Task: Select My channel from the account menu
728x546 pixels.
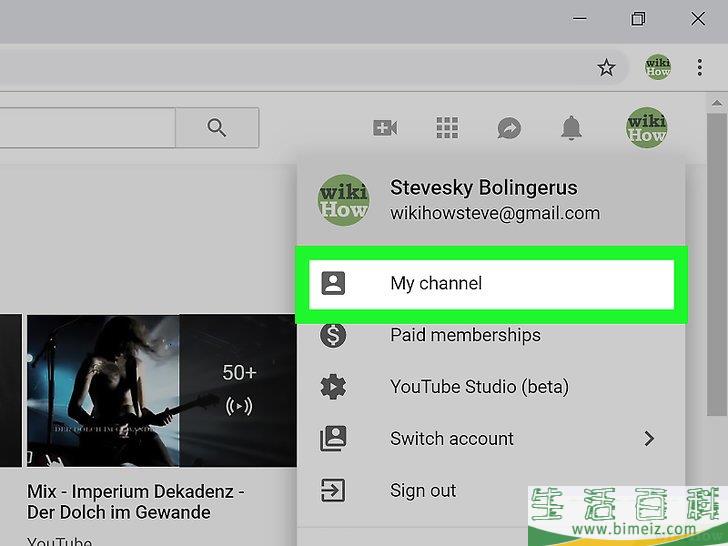Action: (x=491, y=284)
